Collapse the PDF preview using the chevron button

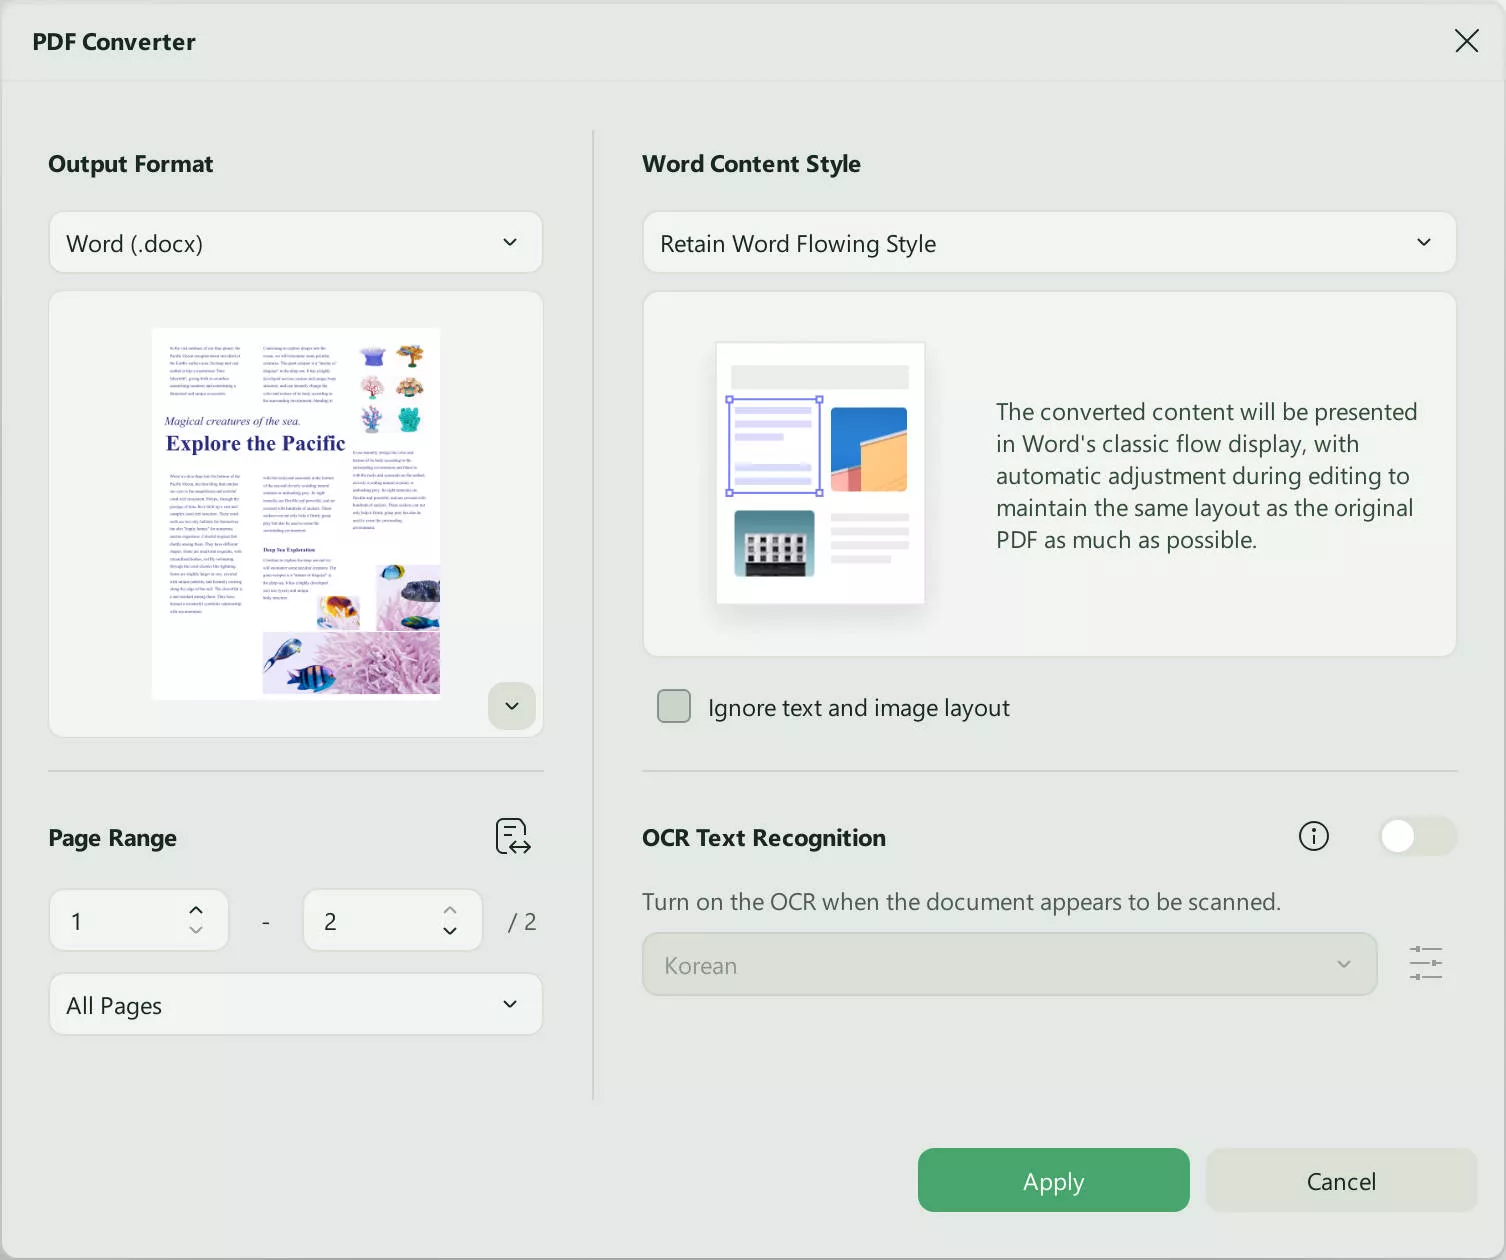[x=511, y=706]
